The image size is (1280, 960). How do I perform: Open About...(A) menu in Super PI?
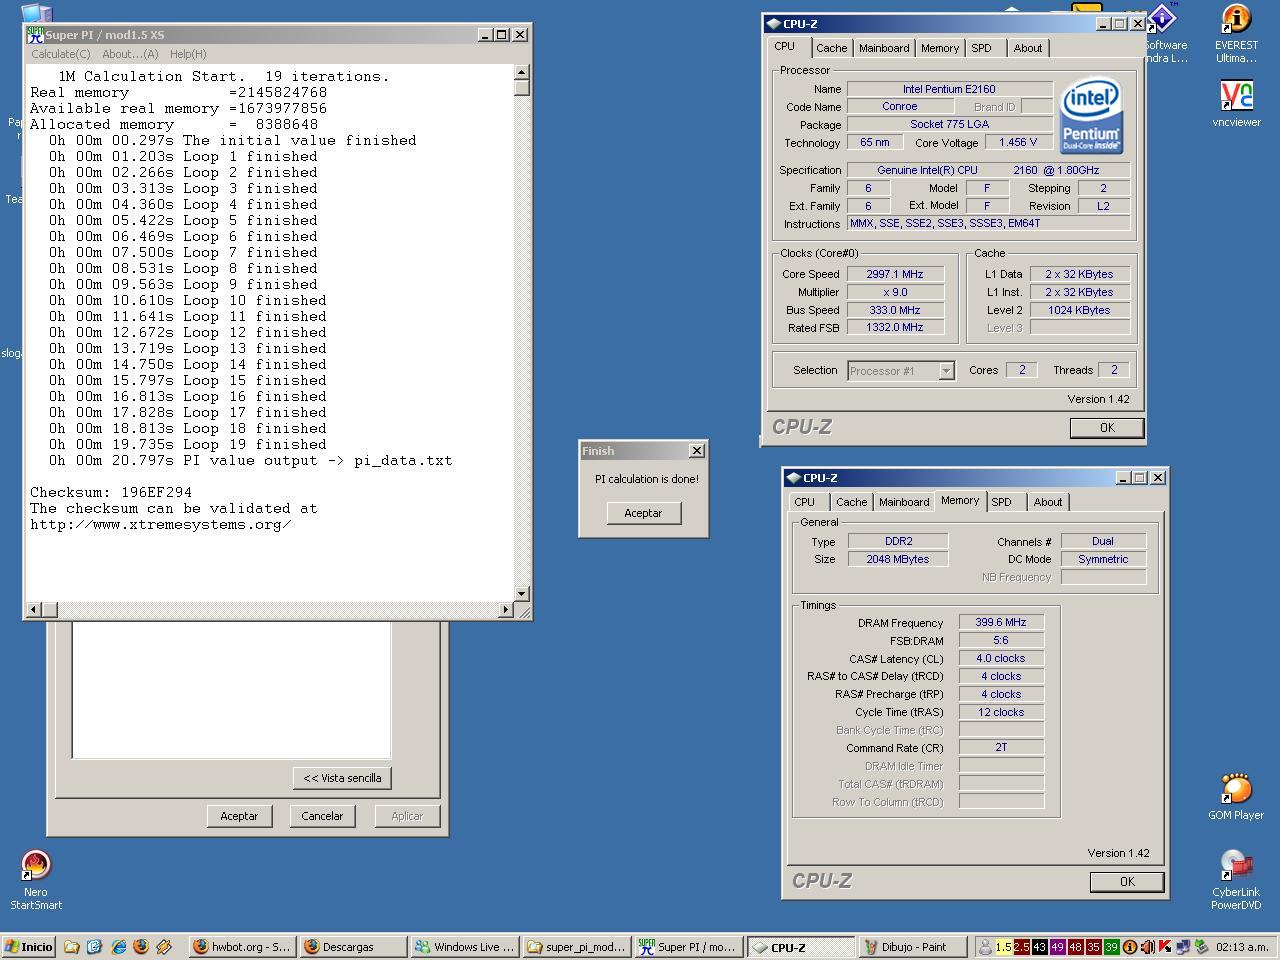pyautogui.click(x=130, y=54)
